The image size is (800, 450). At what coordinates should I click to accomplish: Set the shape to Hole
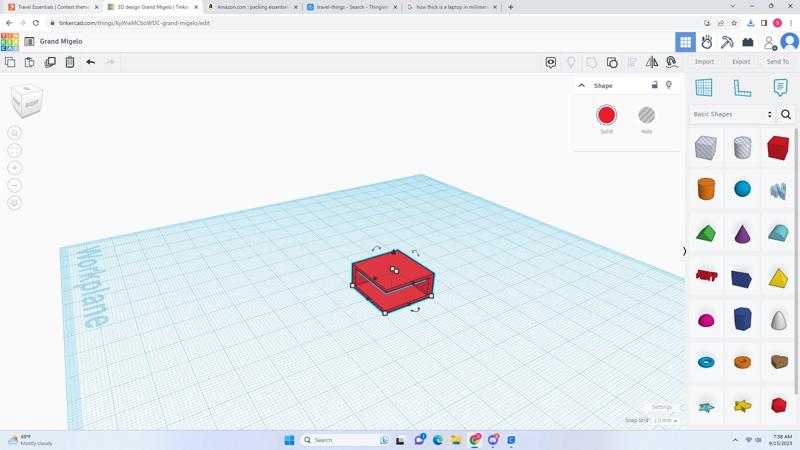(646, 115)
